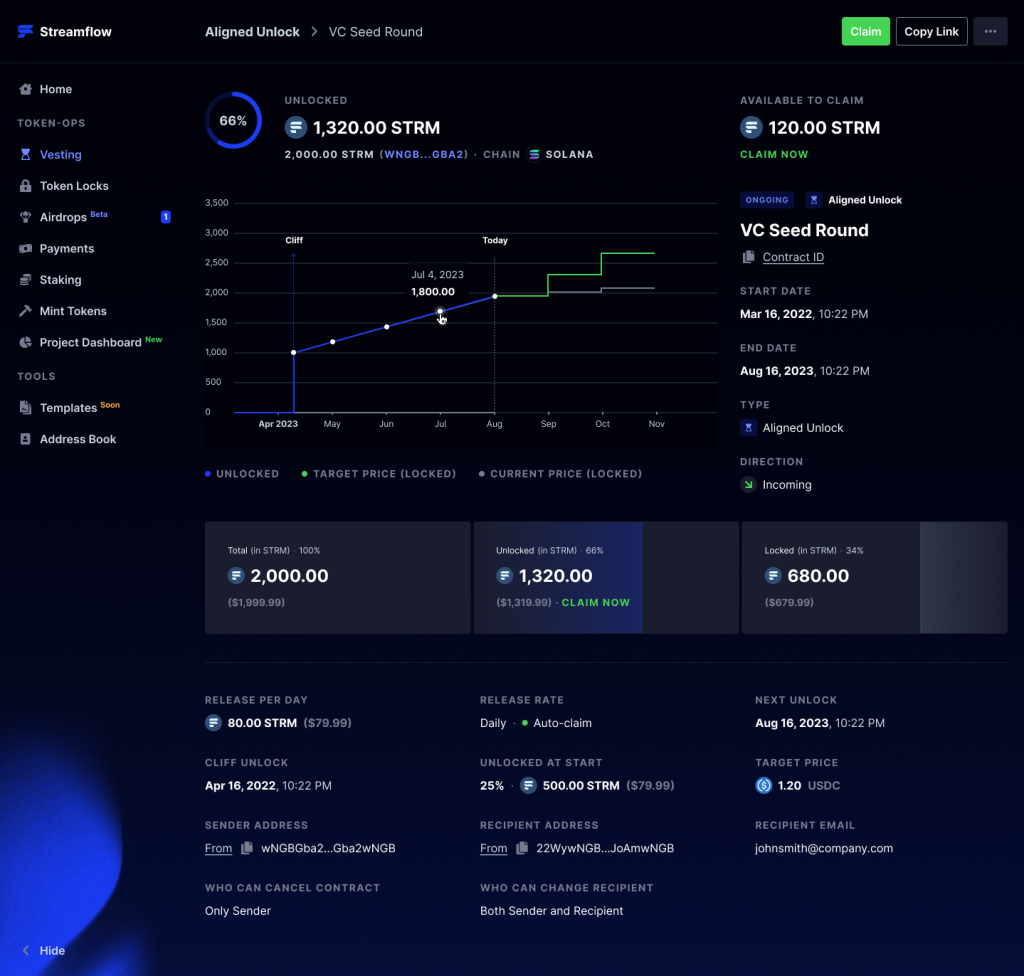Click the Home house icon

[25, 89]
